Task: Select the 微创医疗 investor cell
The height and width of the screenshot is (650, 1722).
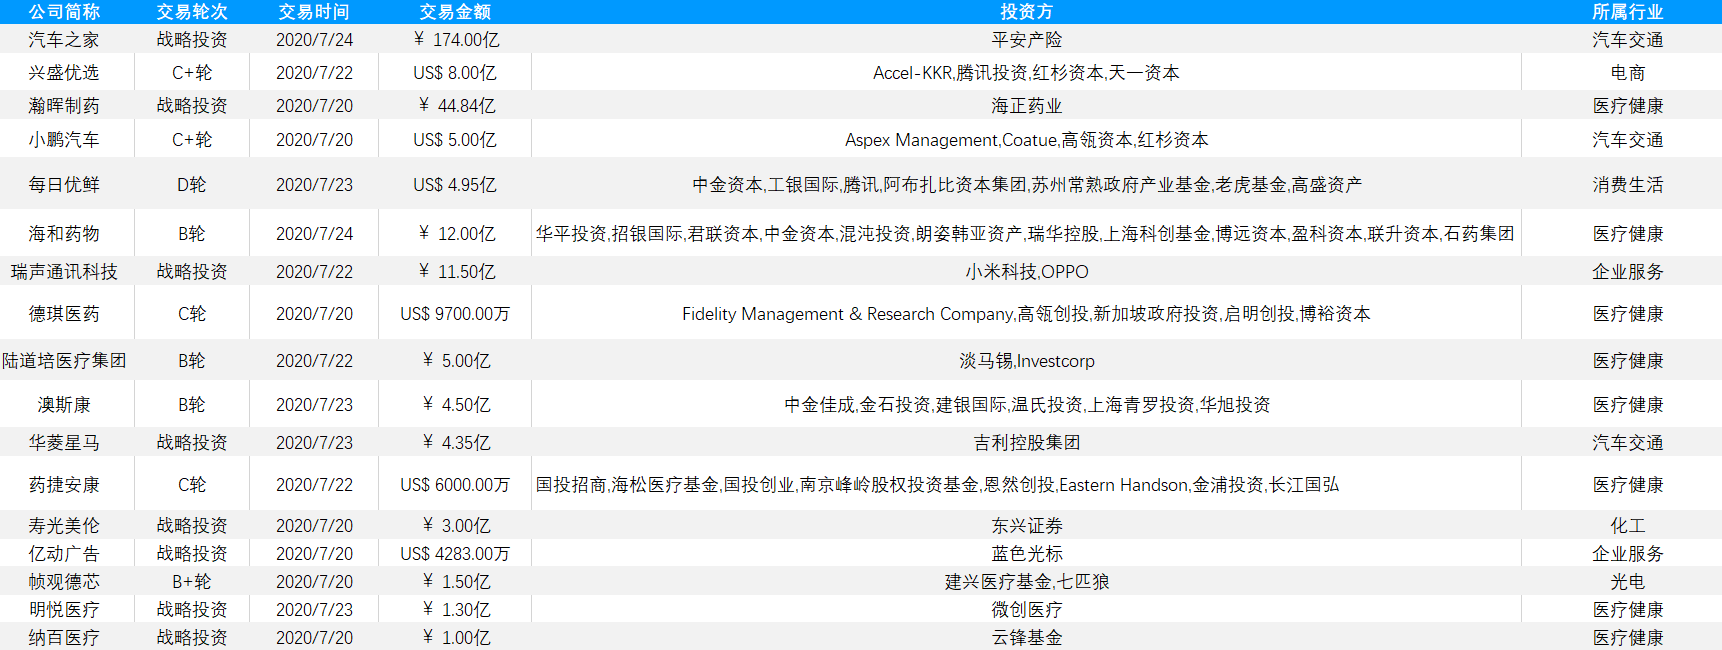Action: 1027,610
